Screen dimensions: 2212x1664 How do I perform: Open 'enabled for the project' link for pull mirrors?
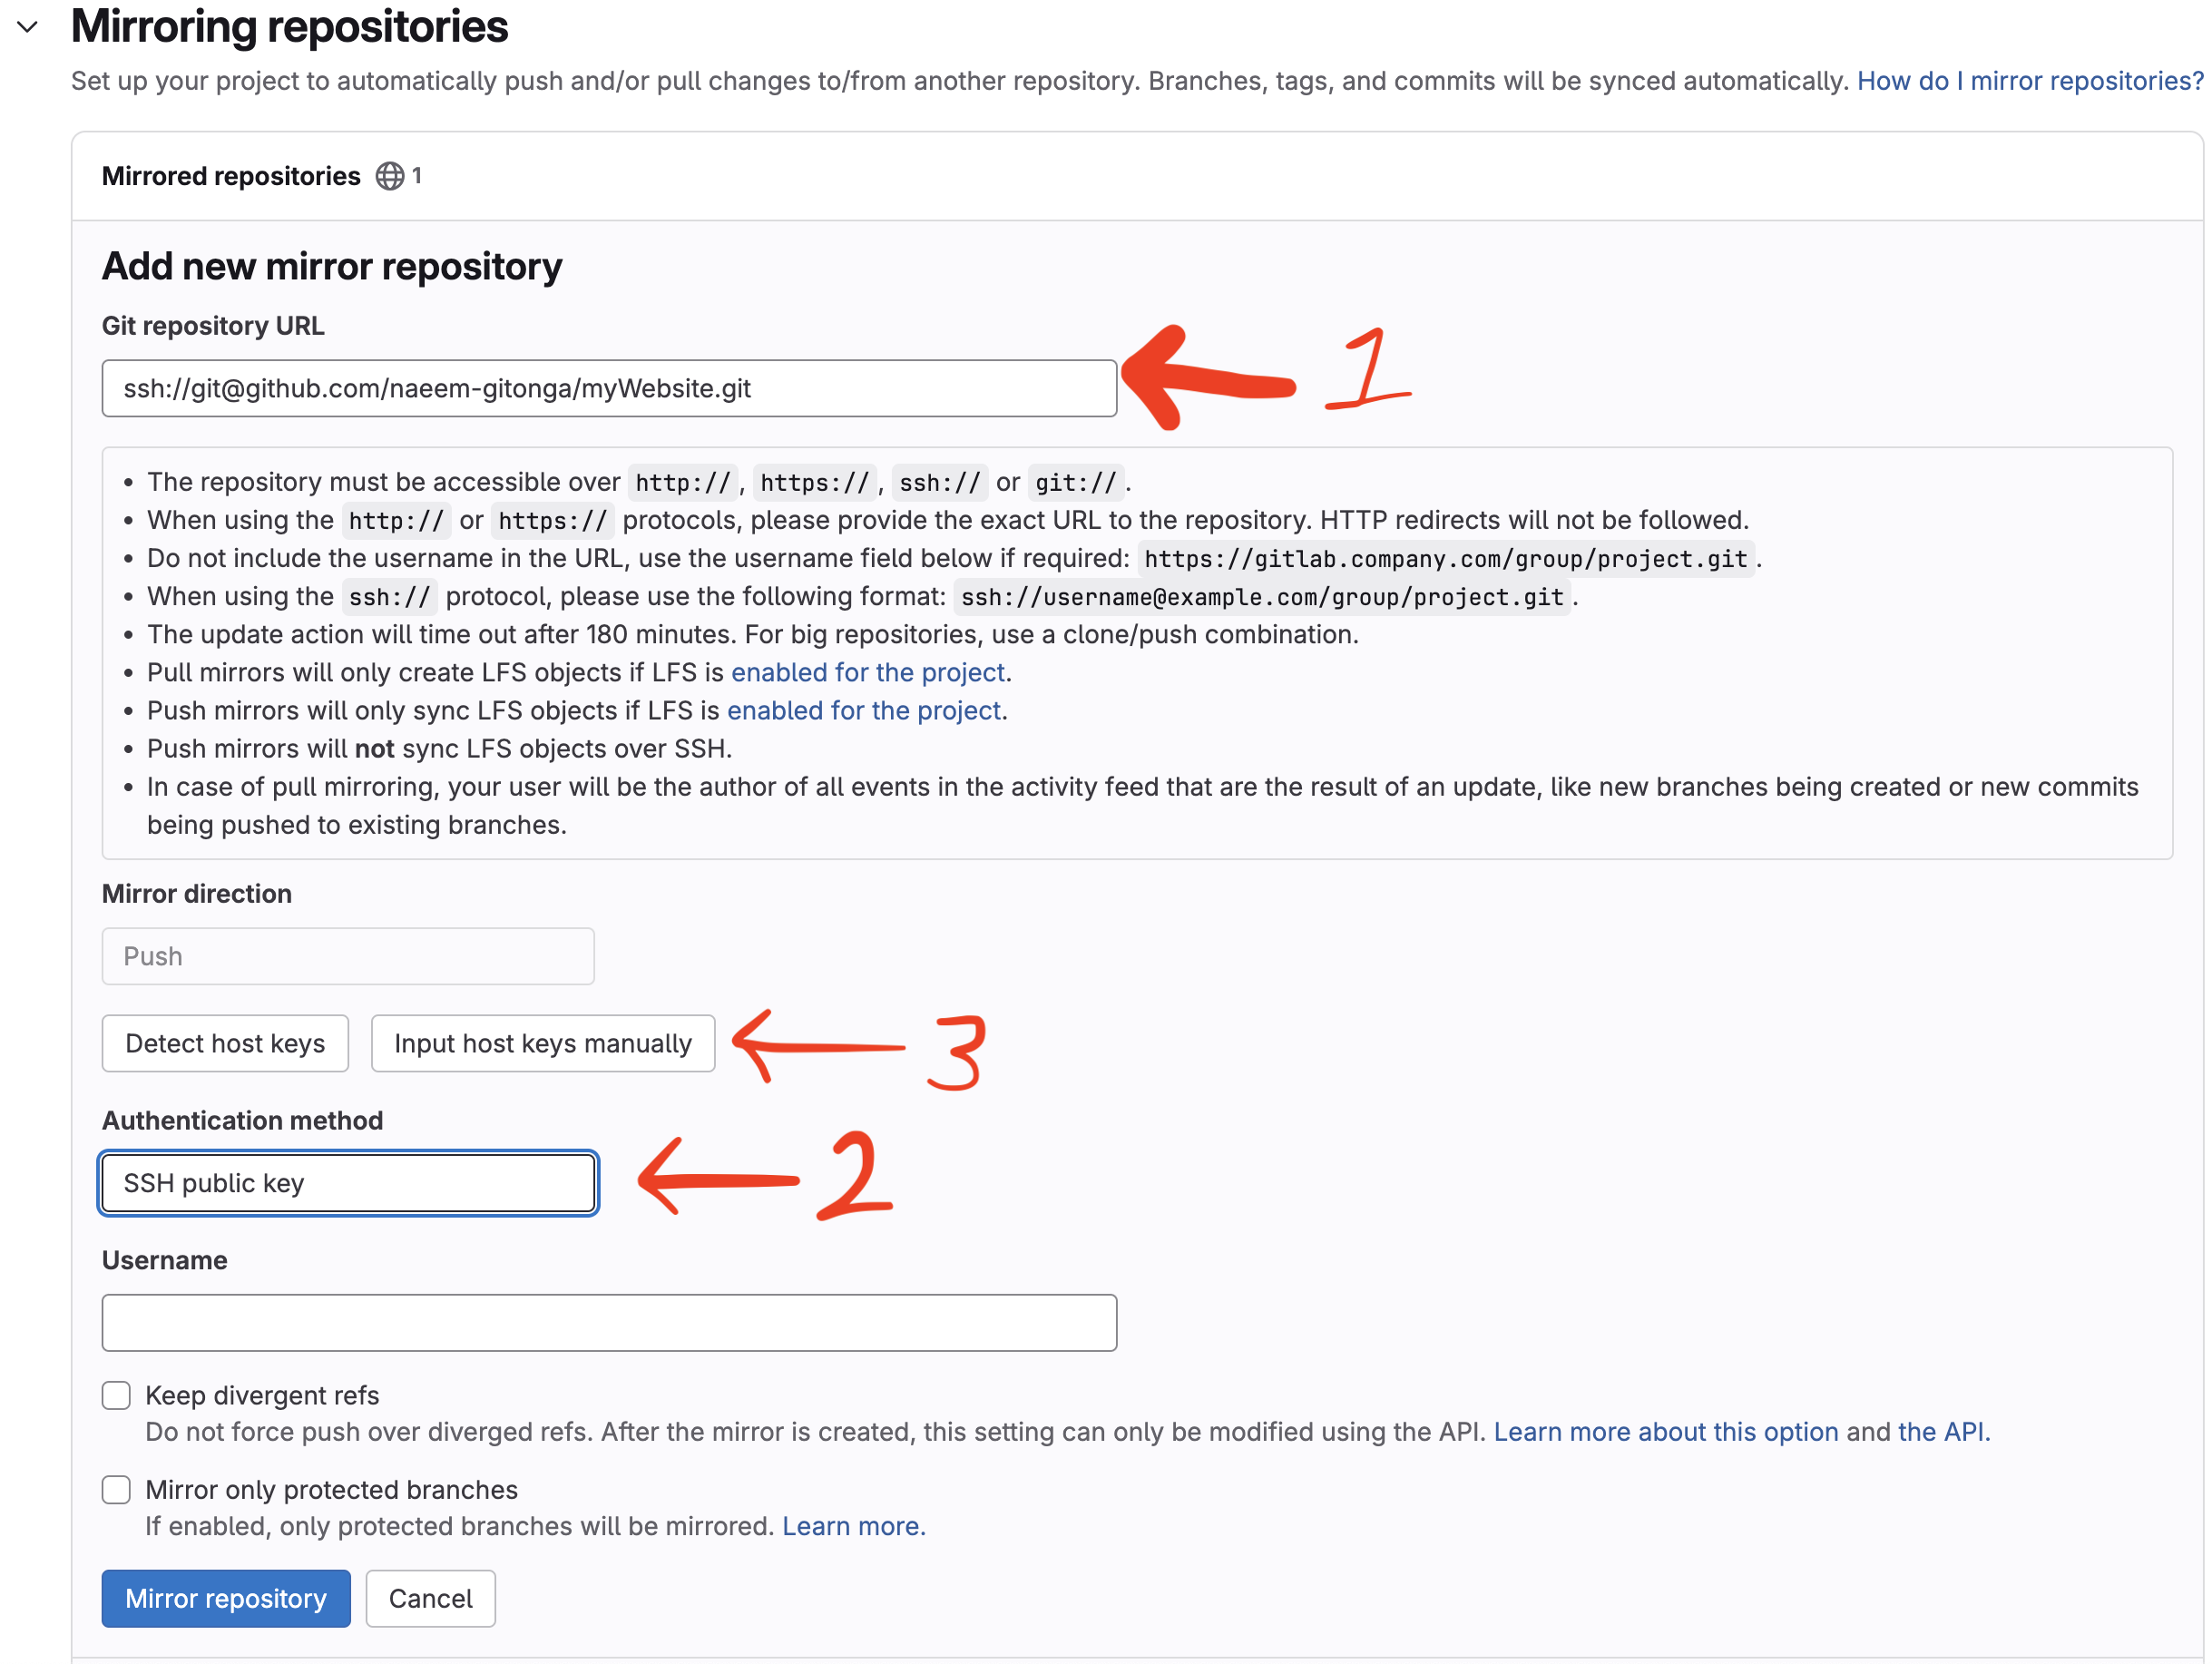(867, 672)
